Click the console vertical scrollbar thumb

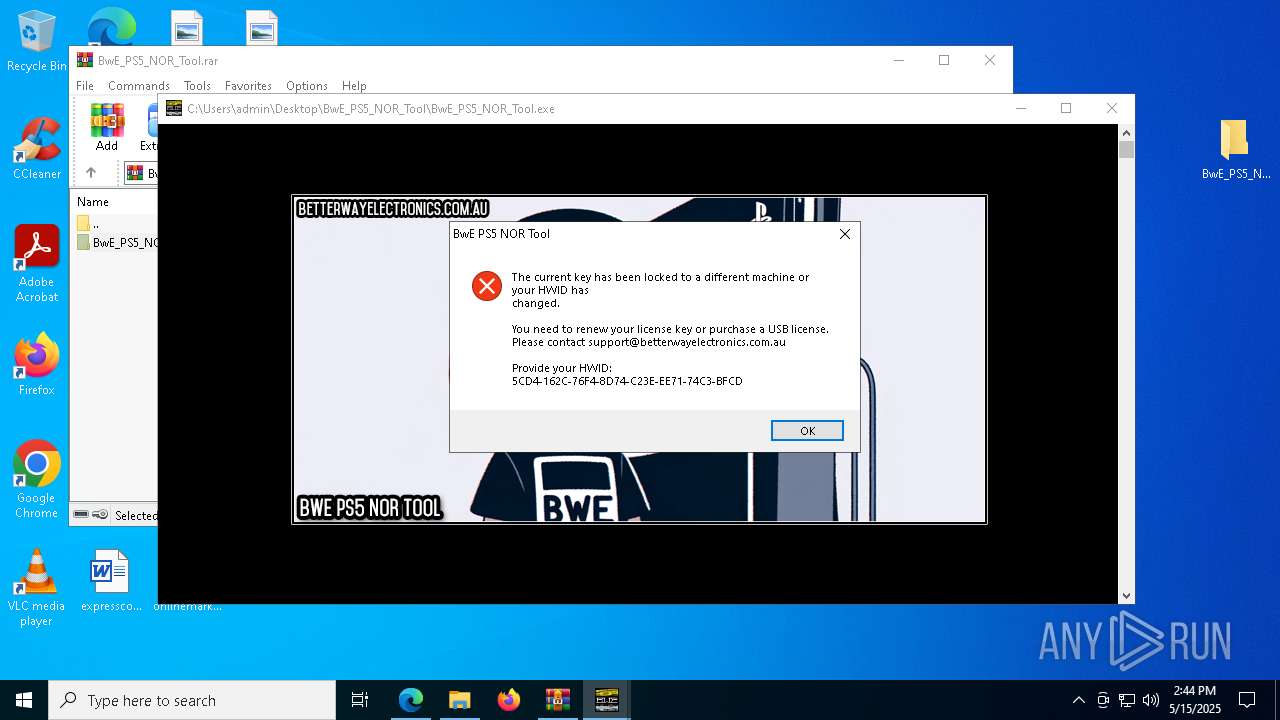coord(1127,150)
